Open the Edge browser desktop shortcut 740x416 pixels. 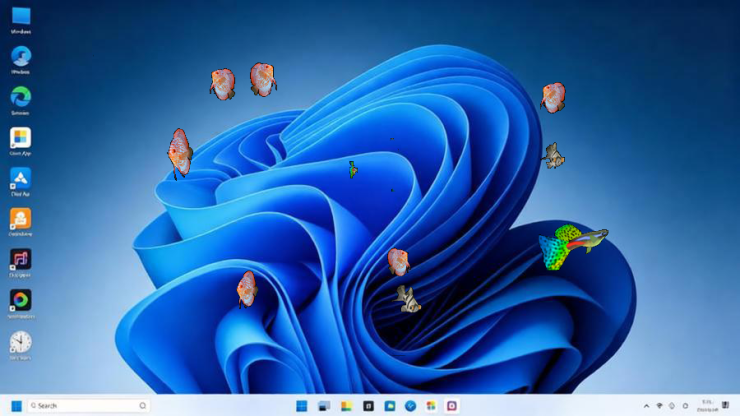20,97
